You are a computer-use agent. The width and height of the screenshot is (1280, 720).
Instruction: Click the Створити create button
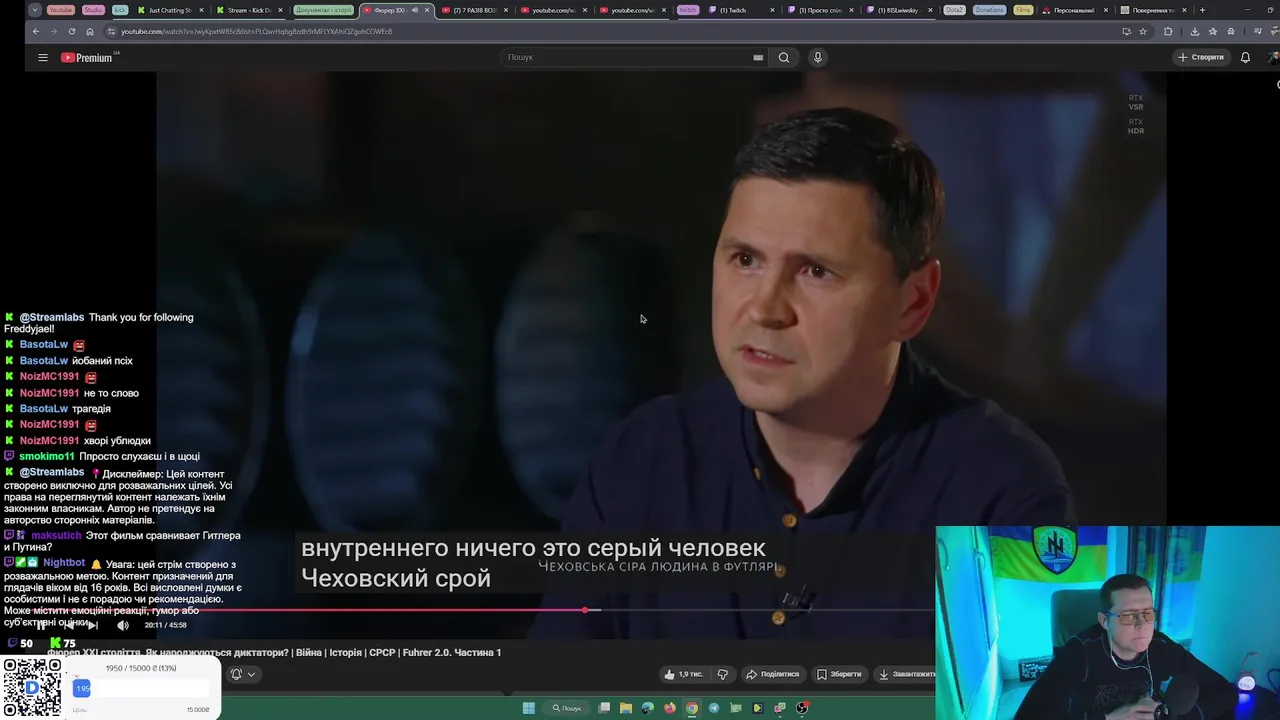click(1201, 57)
